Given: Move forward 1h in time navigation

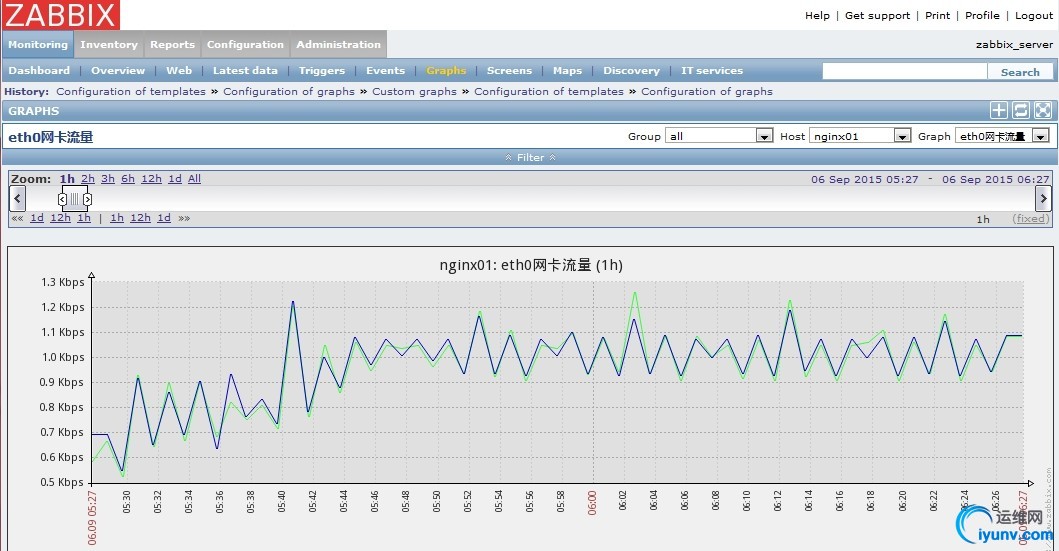Looking at the screenshot, I should click(x=117, y=218).
